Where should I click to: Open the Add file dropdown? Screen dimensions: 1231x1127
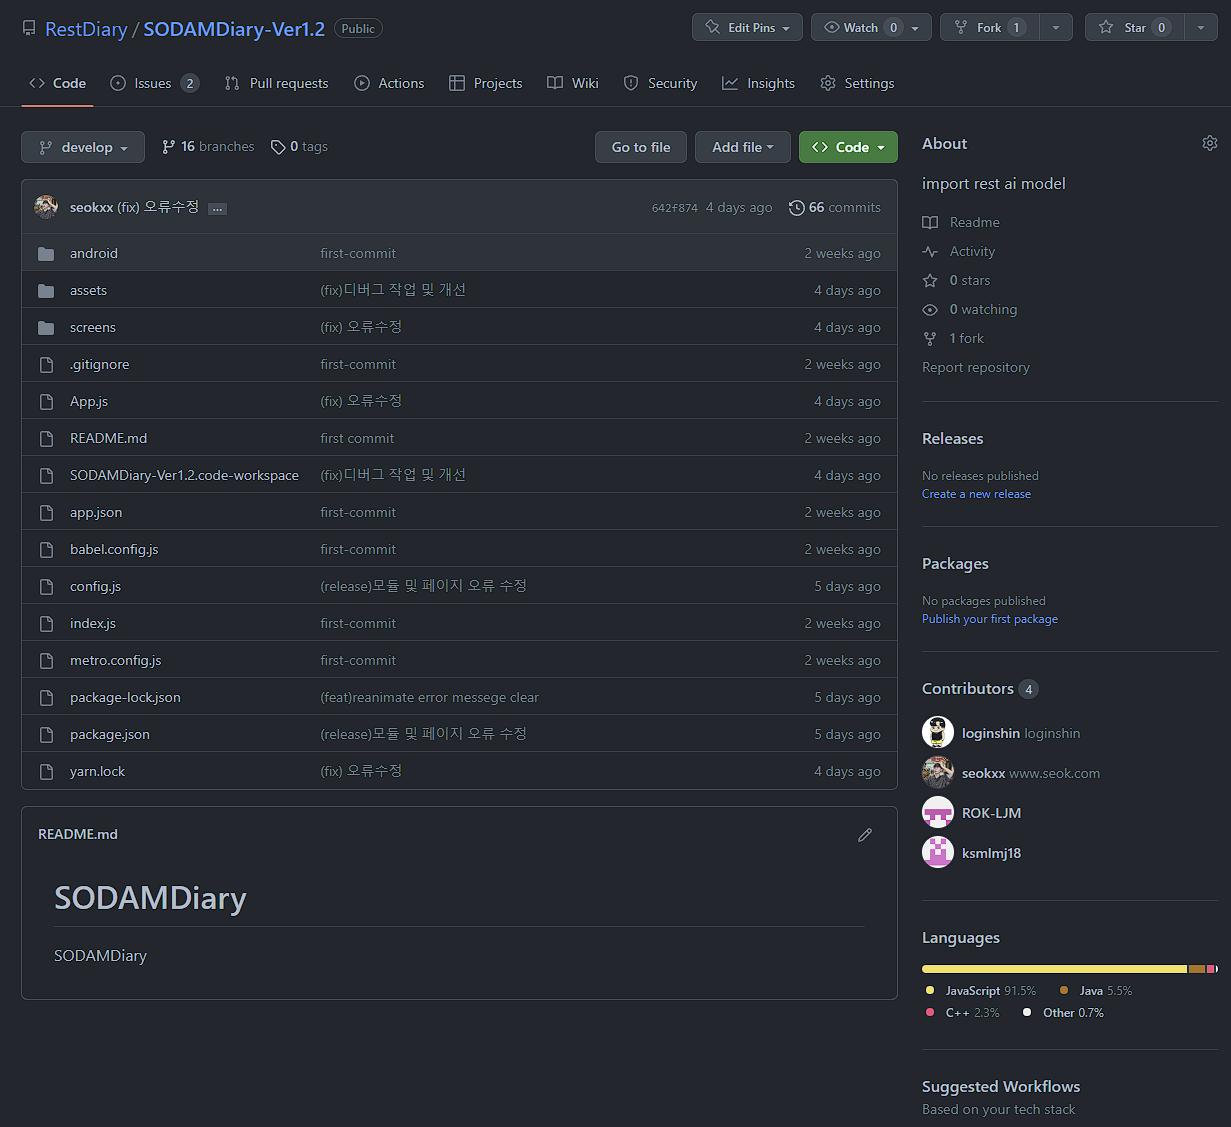pos(743,147)
